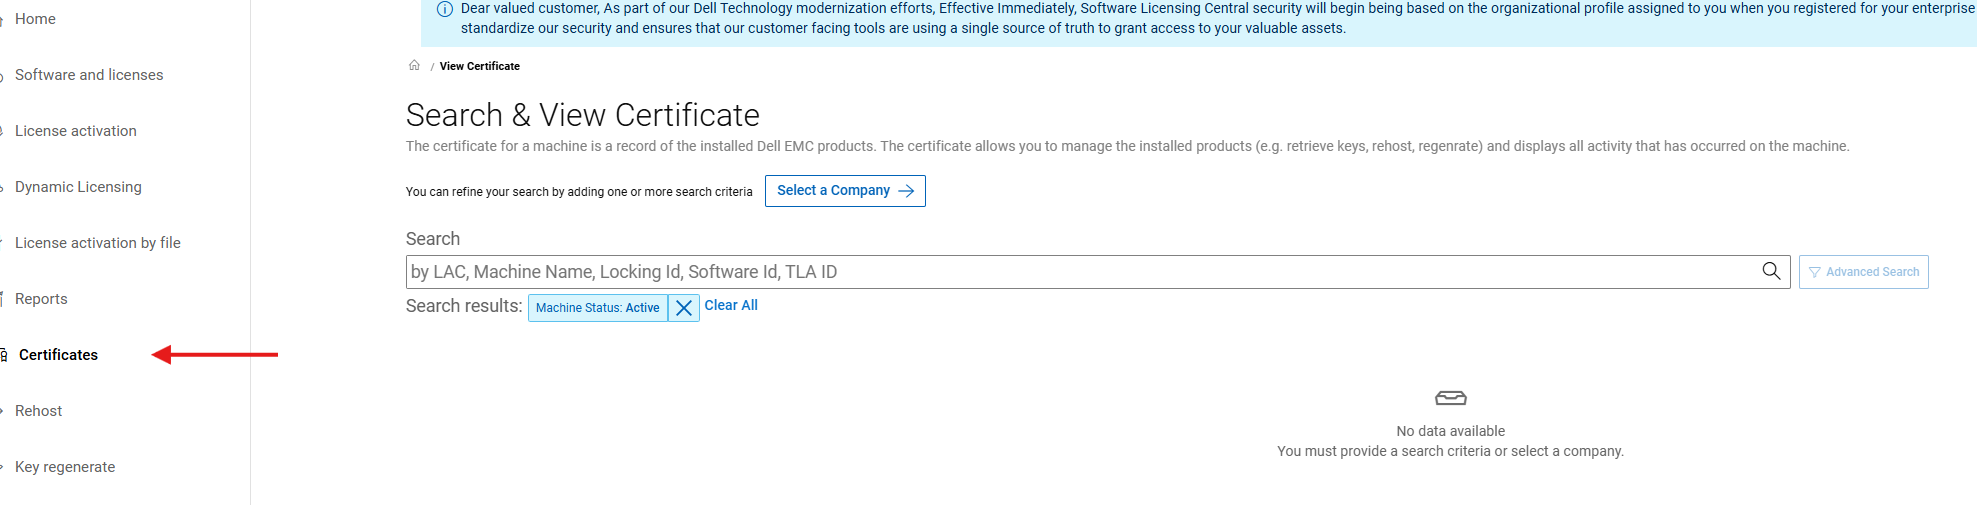Open the Reports page

[41, 299]
